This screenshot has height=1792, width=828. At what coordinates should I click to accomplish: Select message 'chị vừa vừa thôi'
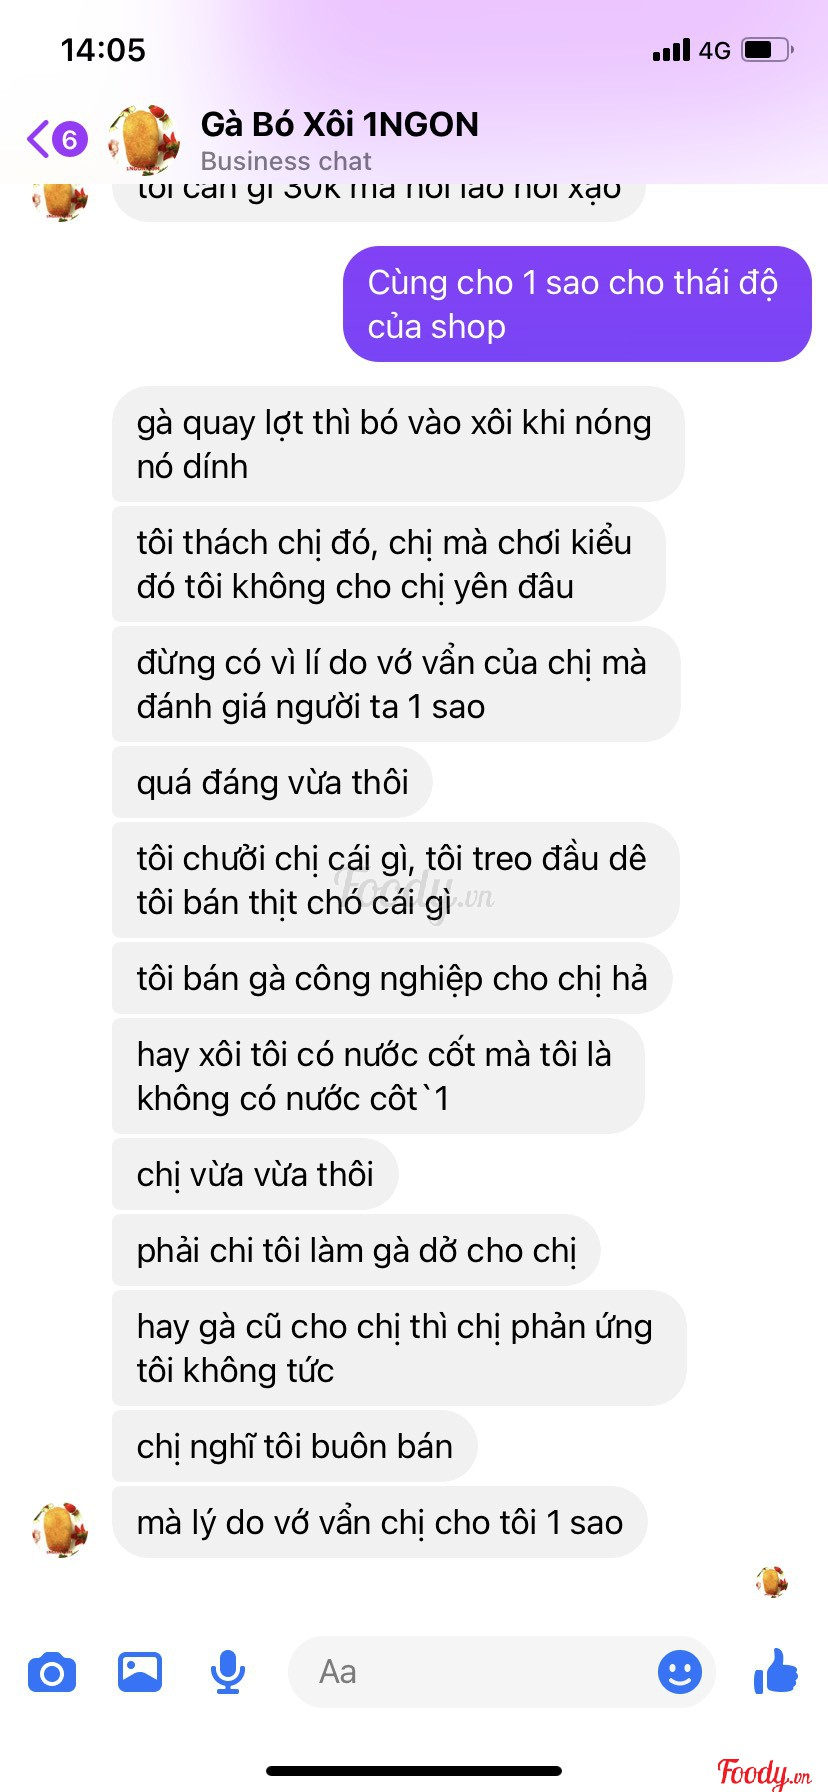point(255,1174)
